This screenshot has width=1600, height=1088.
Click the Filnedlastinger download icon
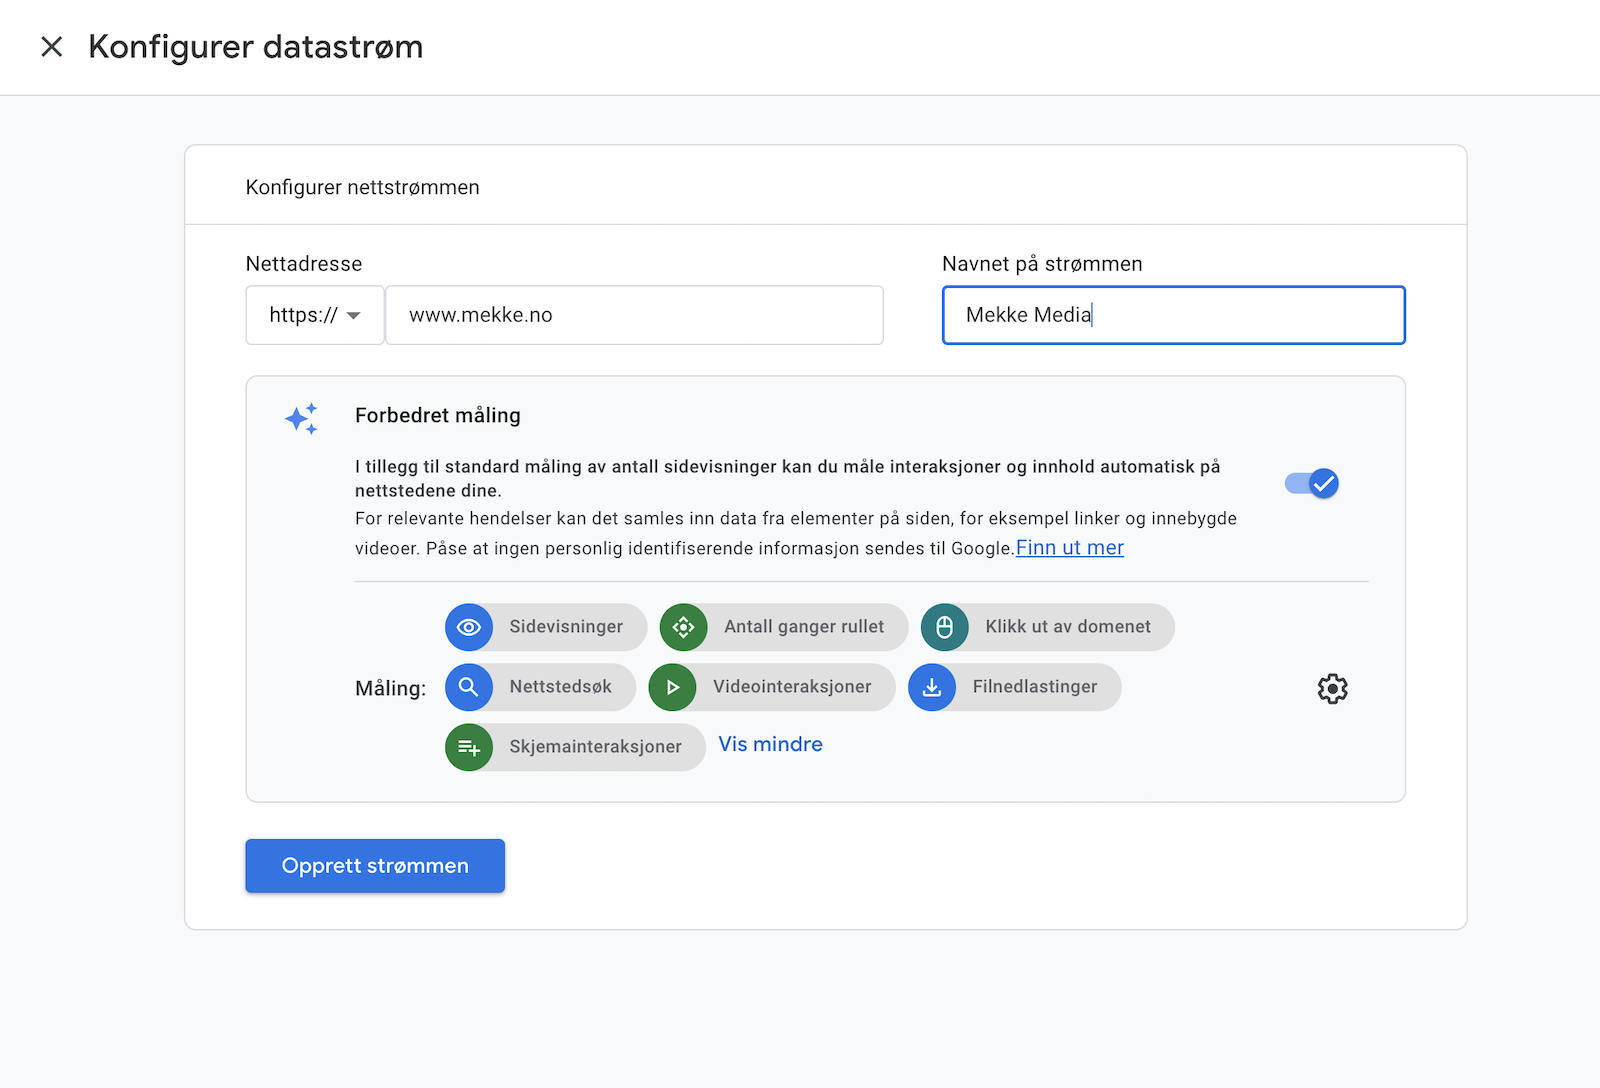[x=932, y=687]
